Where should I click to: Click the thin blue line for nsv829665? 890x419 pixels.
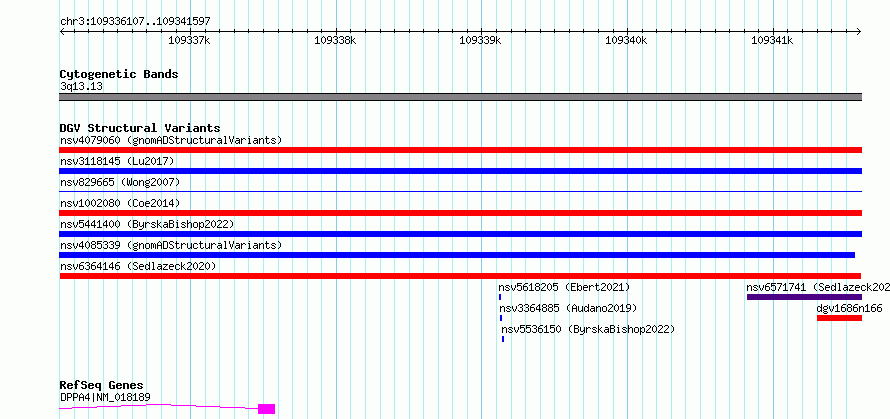click(x=460, y=191)
